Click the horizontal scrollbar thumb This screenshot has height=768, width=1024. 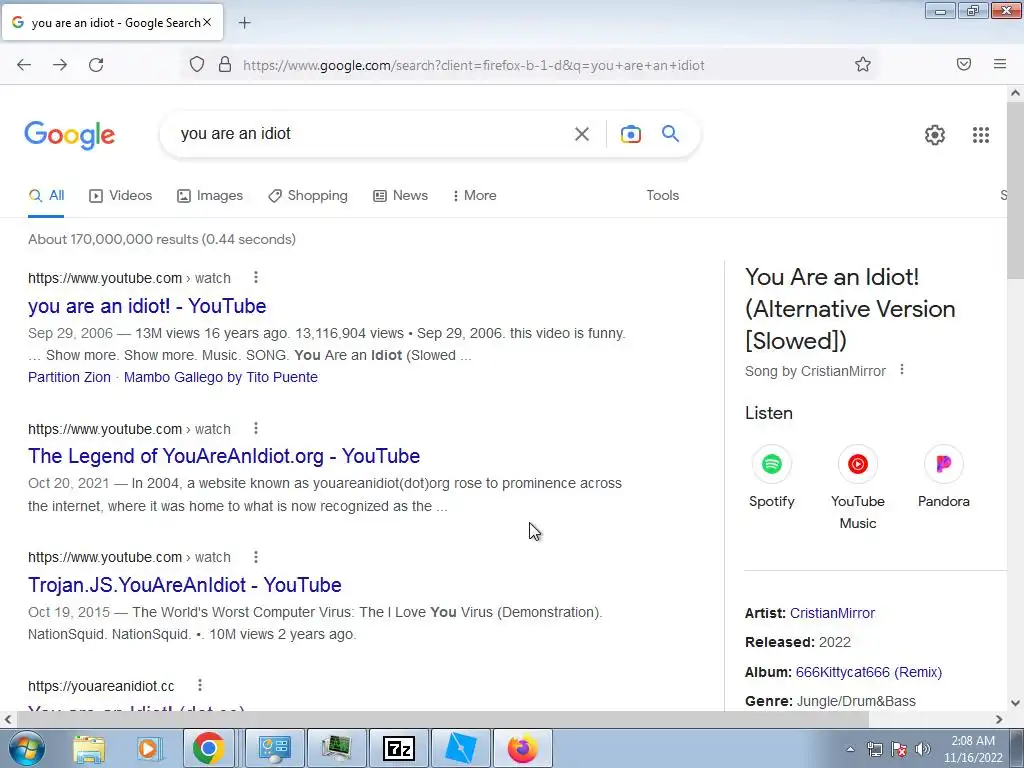point(442,720)
